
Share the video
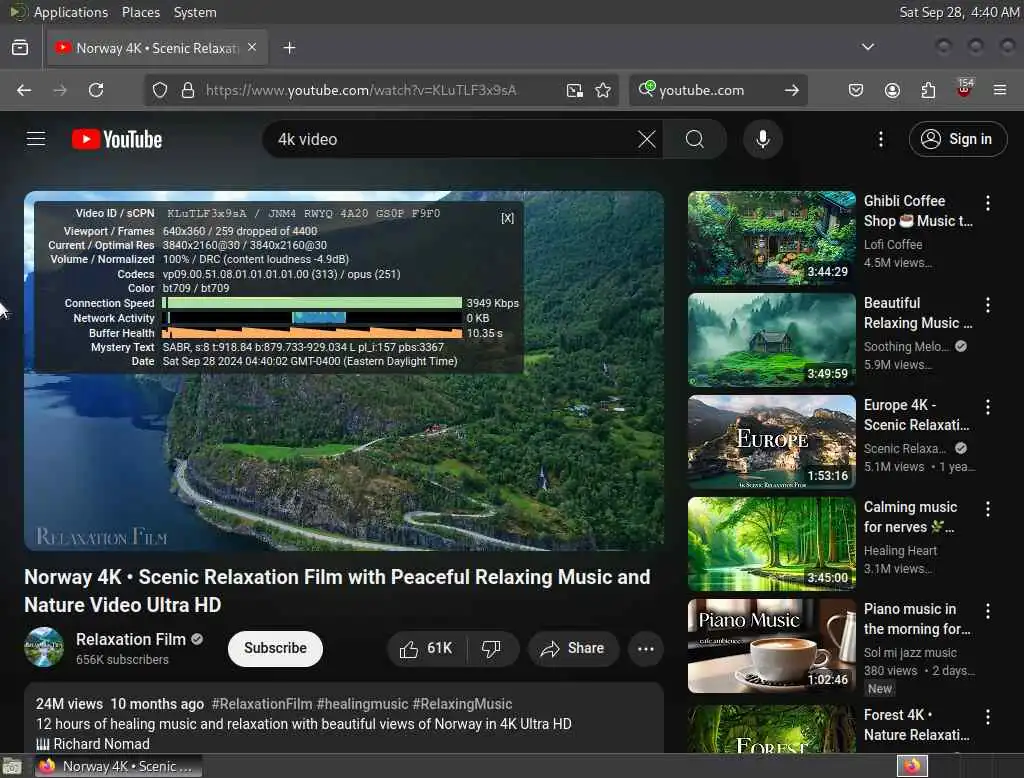pyautogui.click(x=573, y=649)
